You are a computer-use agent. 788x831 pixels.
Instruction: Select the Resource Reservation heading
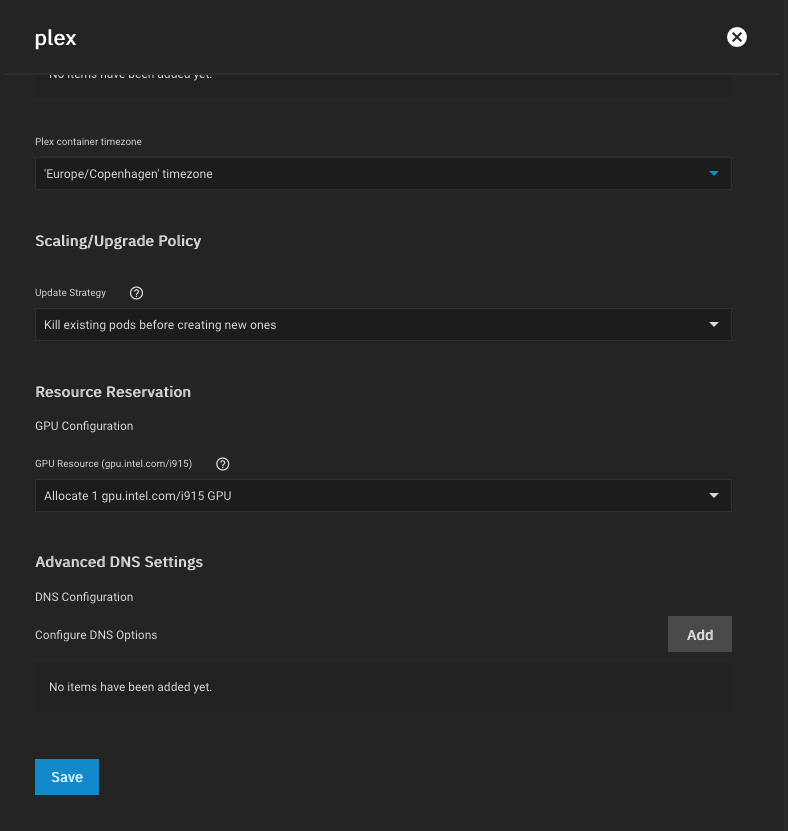pyautogui.click(x=113, y=392)
